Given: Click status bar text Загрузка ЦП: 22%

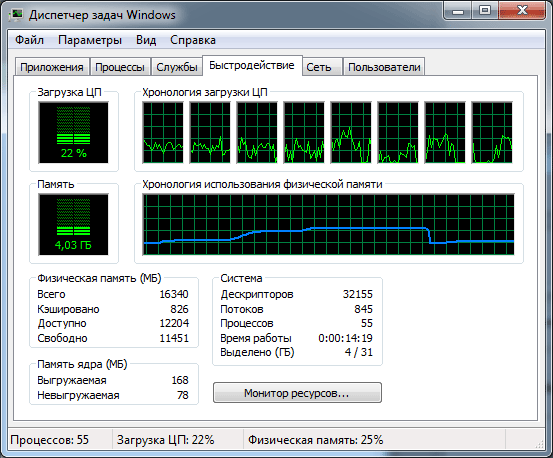Looking at the screenshot, I should pyautogui.click(x=166, y=440).
